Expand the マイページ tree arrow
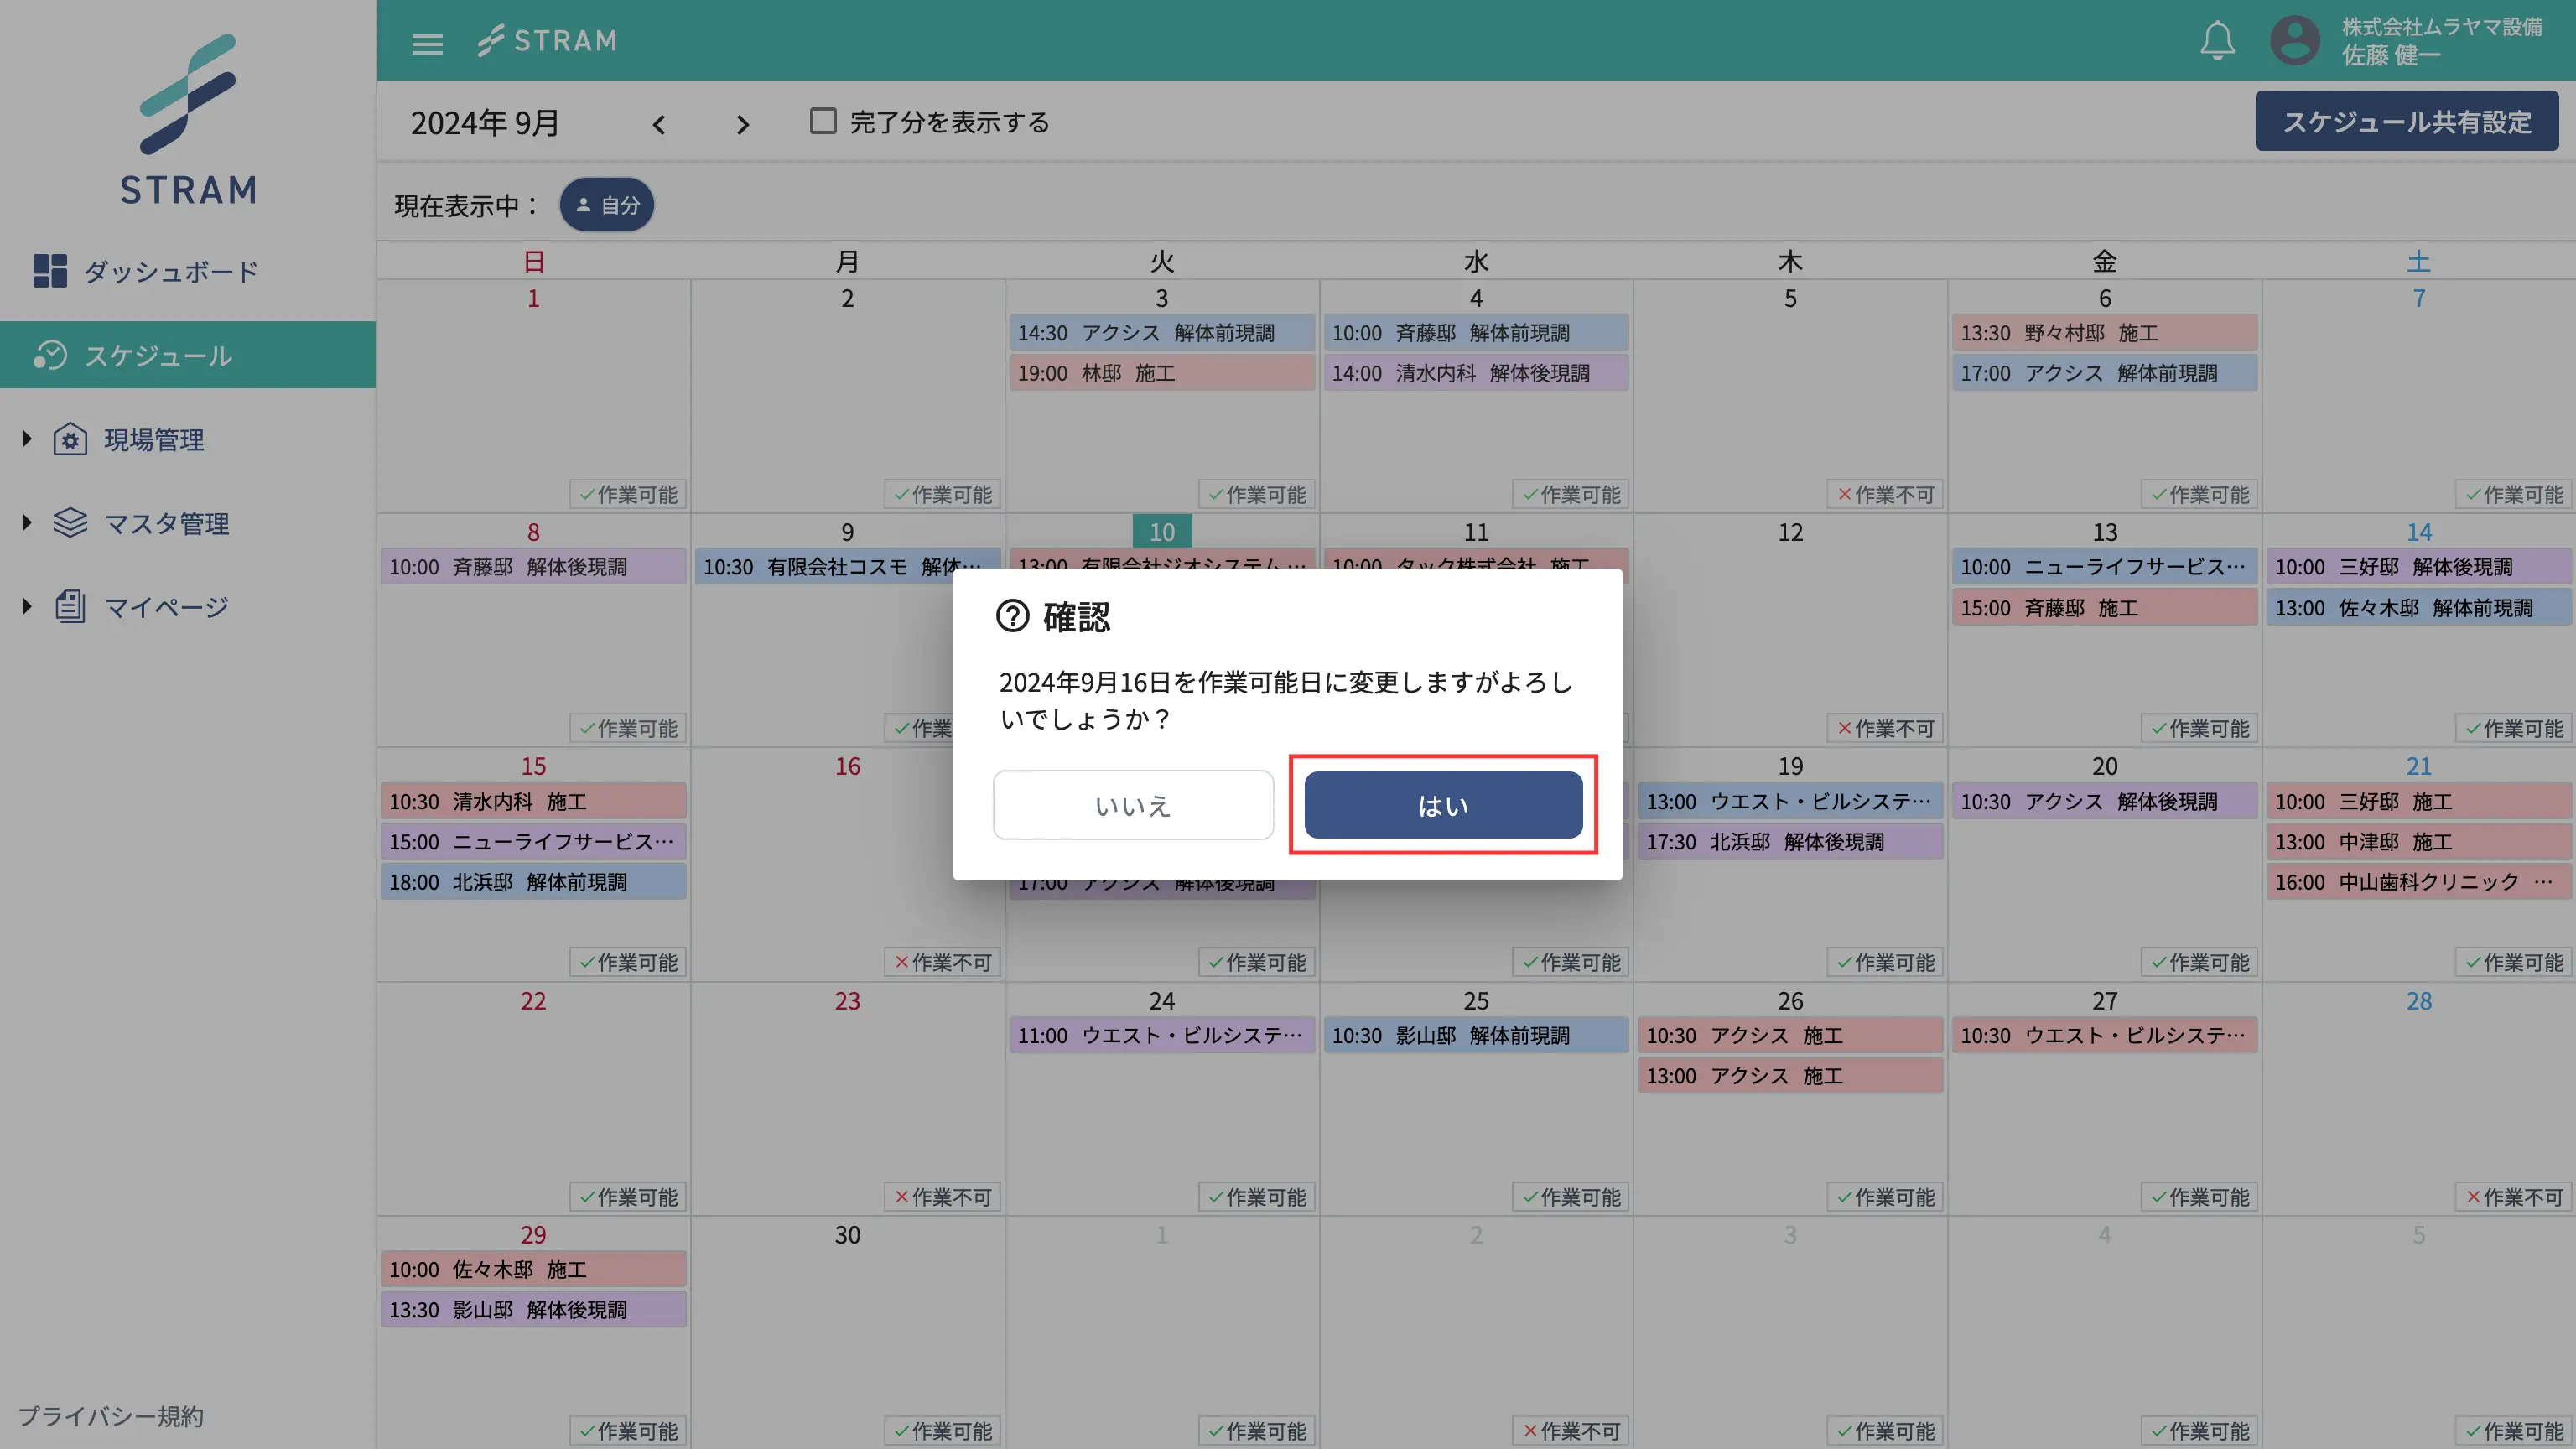Viewport: 2576px width, 1449px height. (27, 606)
